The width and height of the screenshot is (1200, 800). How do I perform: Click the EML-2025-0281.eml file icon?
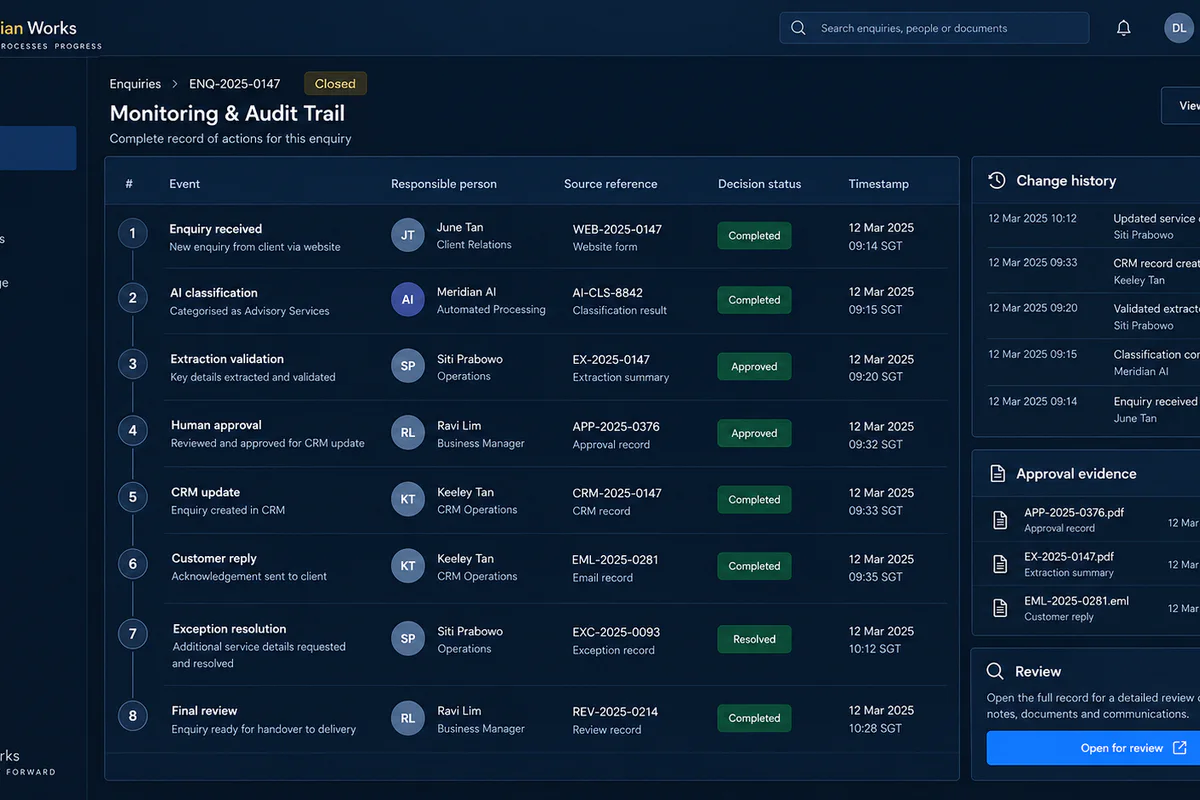(1000, 608)
